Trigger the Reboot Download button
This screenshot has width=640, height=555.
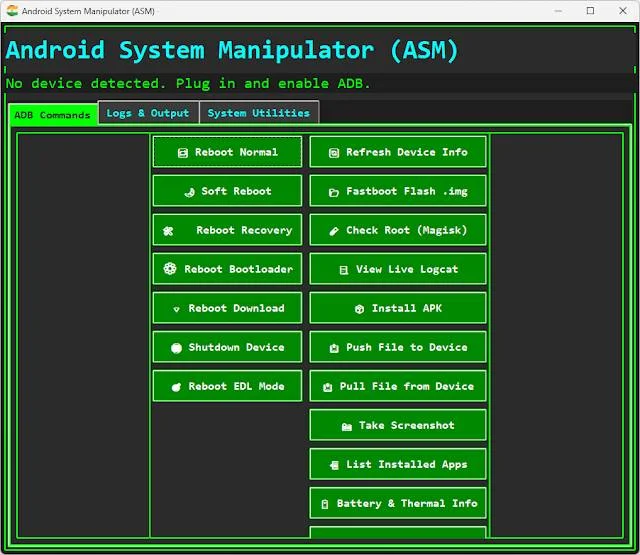point(227,308)
